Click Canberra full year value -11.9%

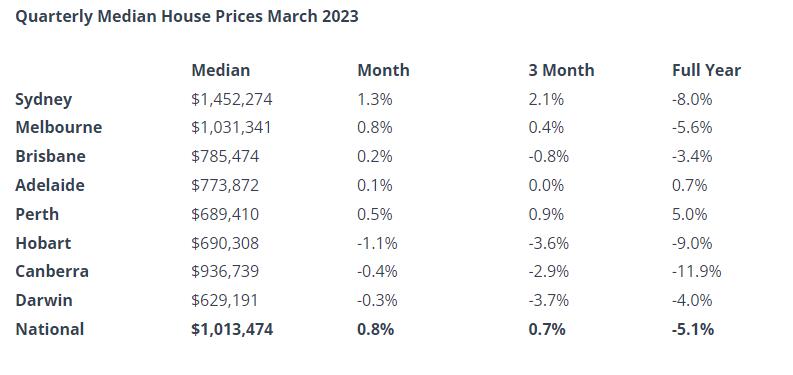tap(696, 272)
